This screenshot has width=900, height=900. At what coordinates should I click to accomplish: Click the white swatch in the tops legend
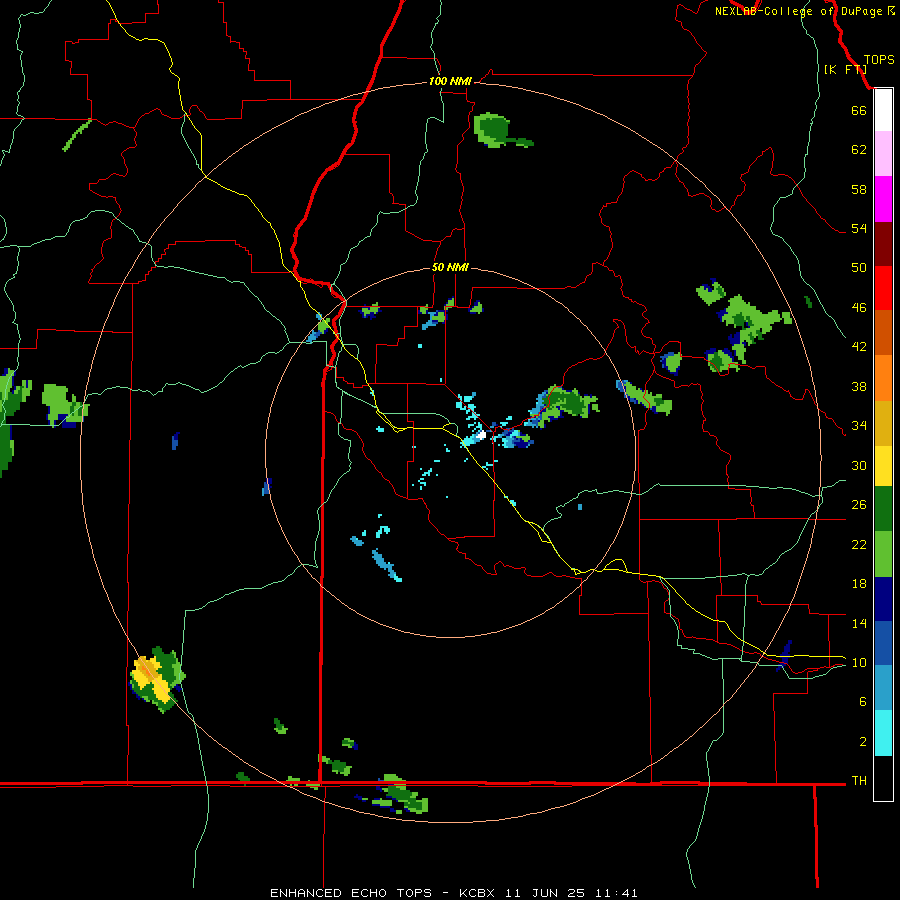point(883,110)
